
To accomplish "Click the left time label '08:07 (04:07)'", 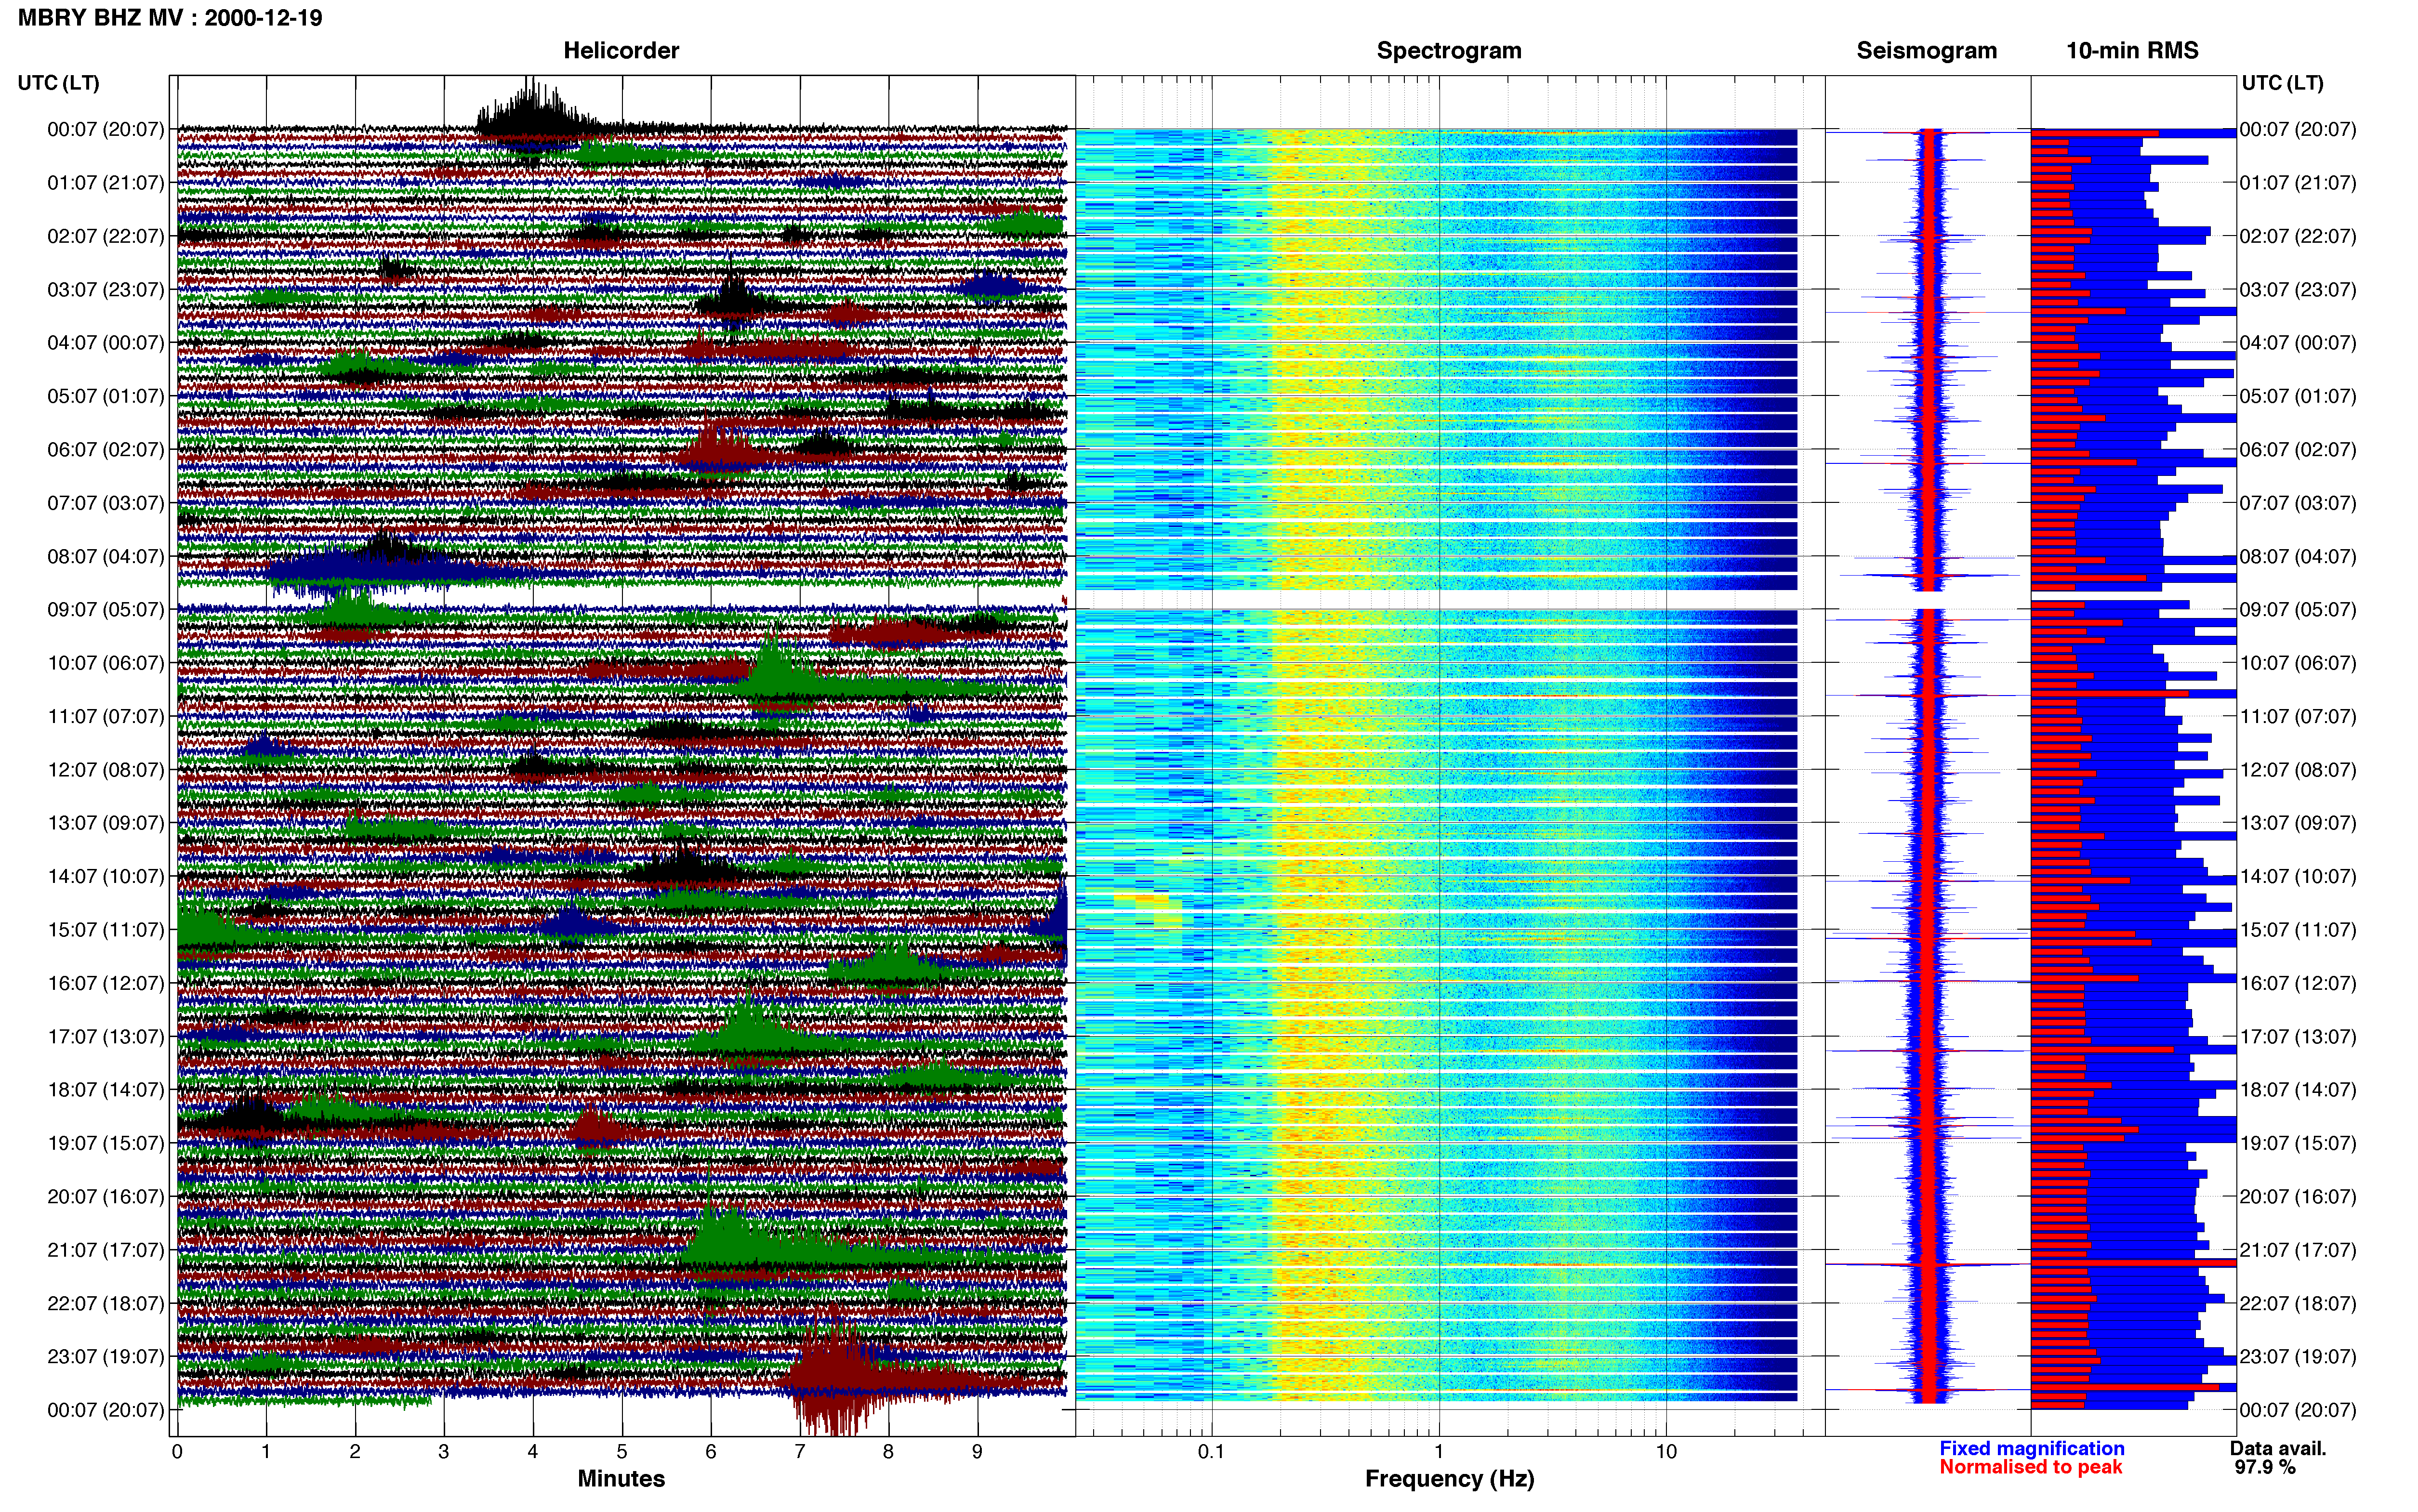I will coord(105,556).
